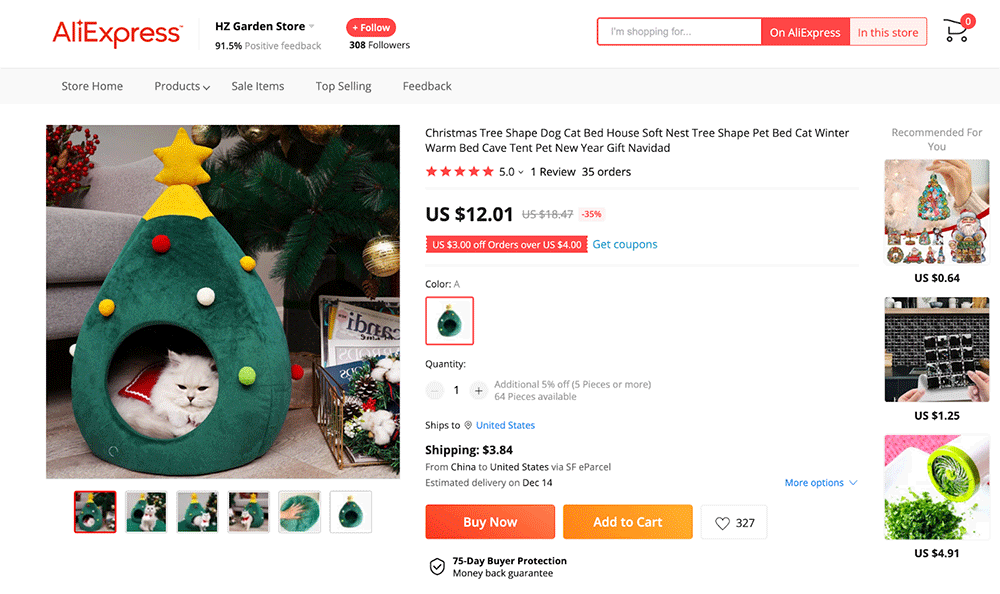Viewport: 1000px width, 594px height.
Task: Click the ship-to location pin icon
Action: [468, 425]
